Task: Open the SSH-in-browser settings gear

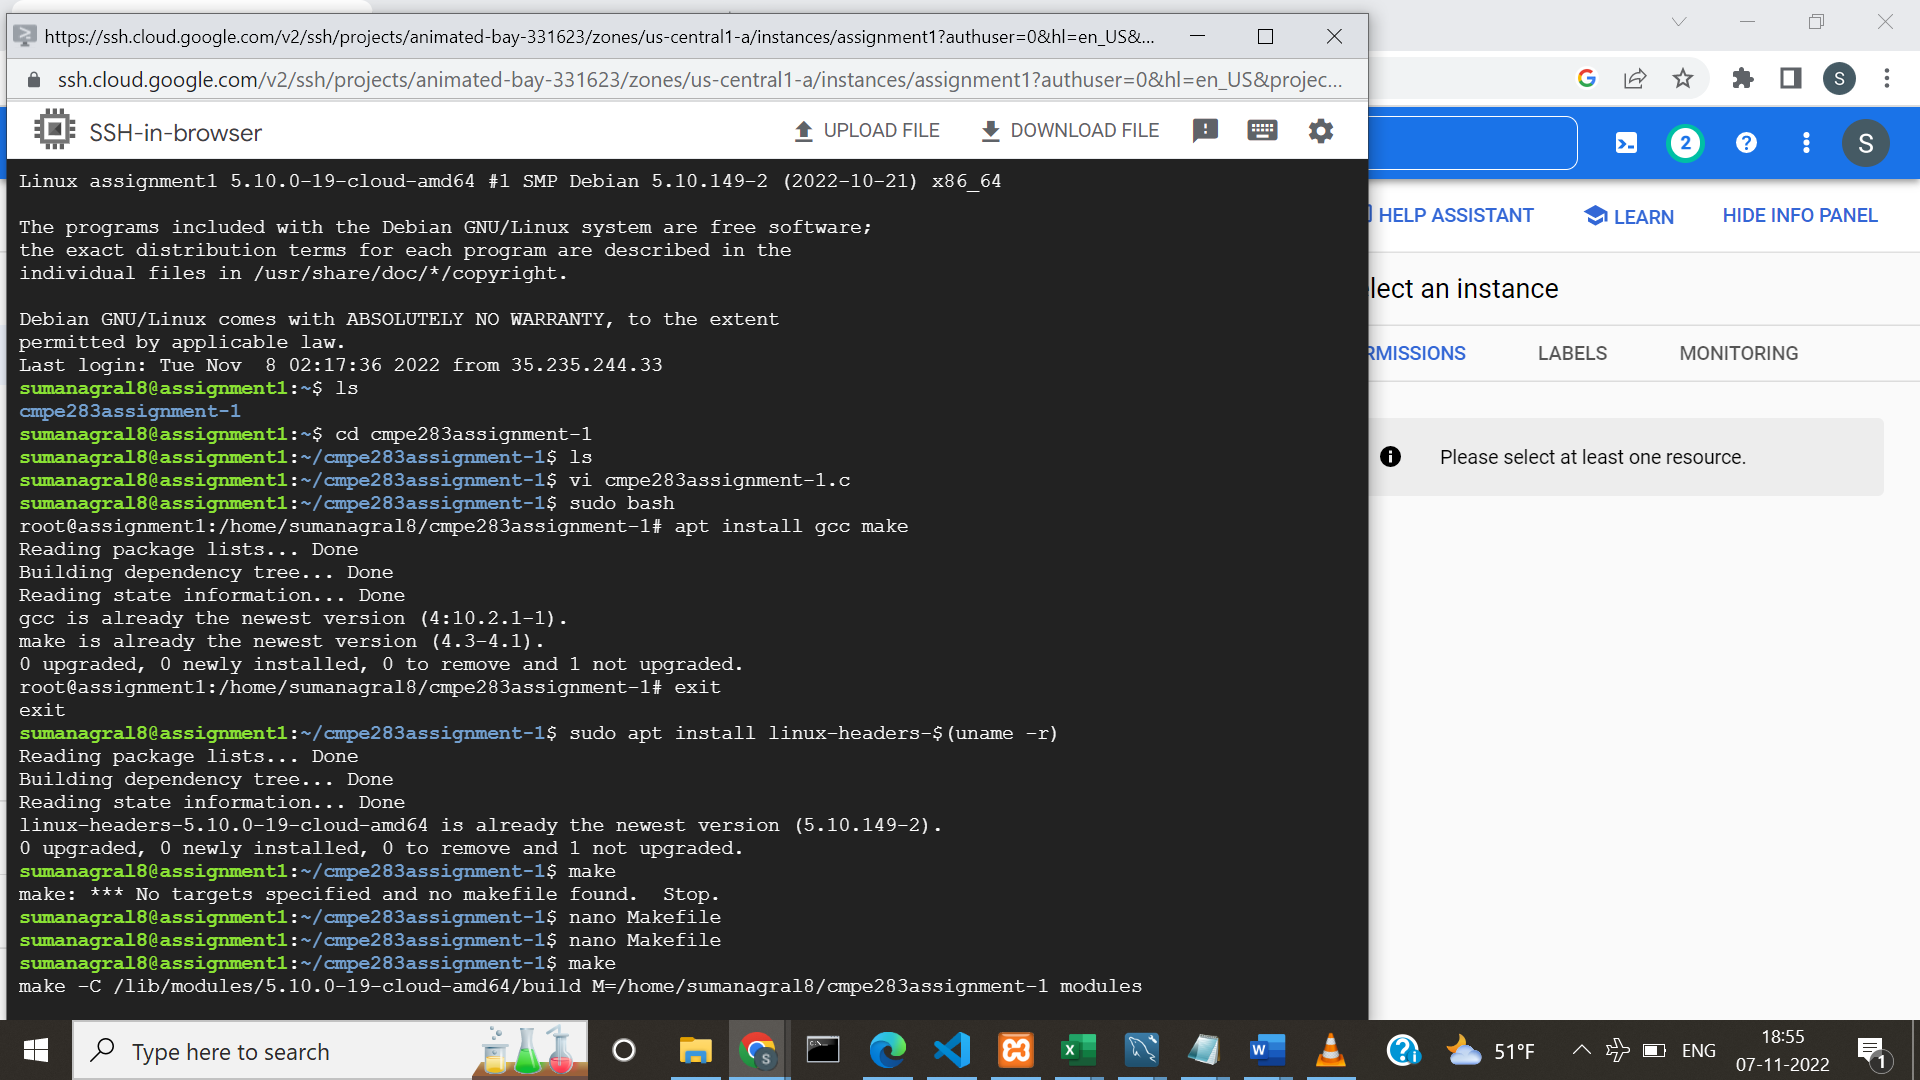Action: [1320, 130]
